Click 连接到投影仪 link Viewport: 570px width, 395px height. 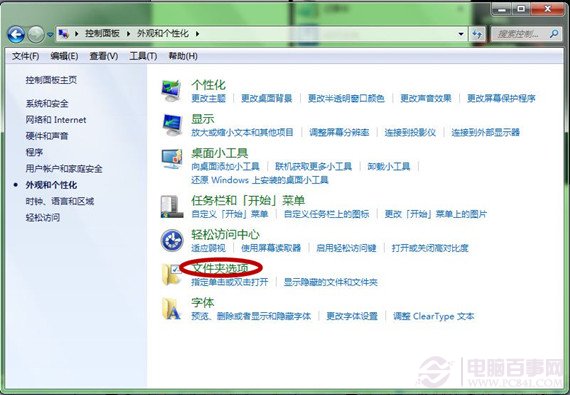click(410, 132)
